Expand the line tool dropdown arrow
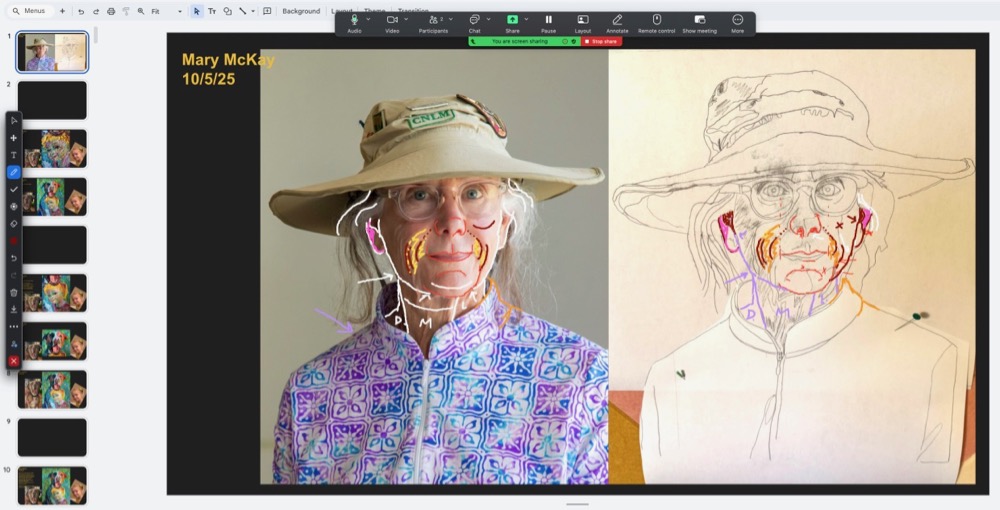Image resolution: width=1000 pixels, height=510 pixels. coord(253,11)
